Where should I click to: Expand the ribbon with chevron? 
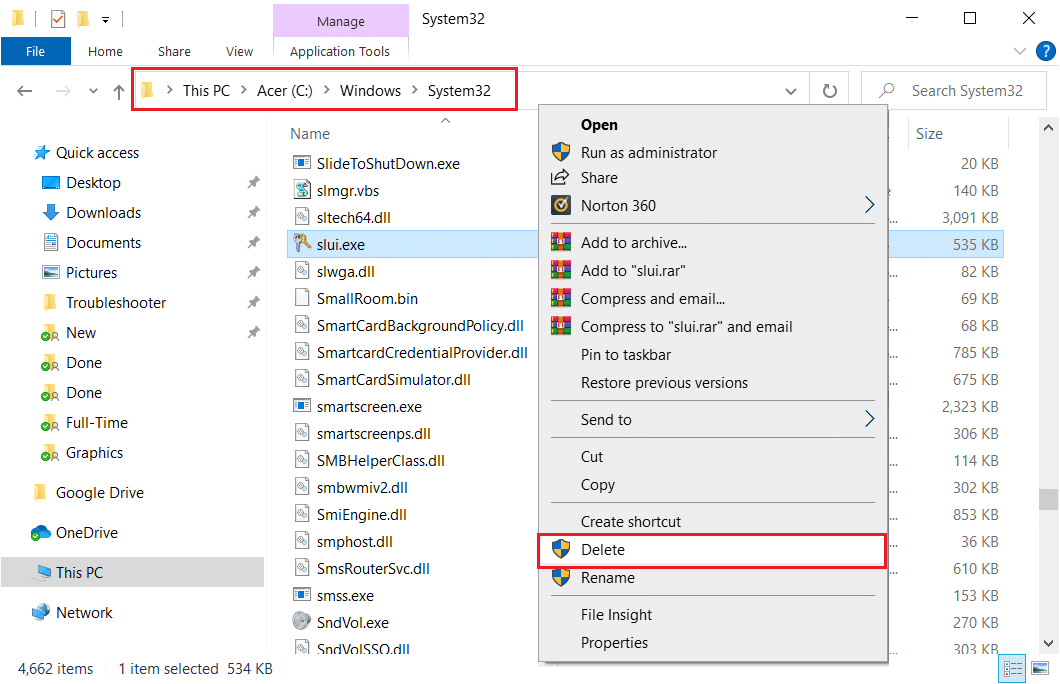(x=1020, y=51)
